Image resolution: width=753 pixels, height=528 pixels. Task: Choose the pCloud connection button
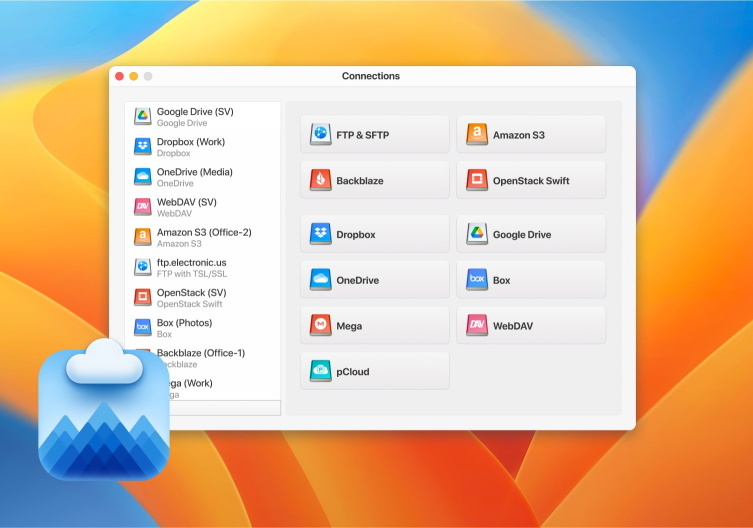tap(375, 371)
